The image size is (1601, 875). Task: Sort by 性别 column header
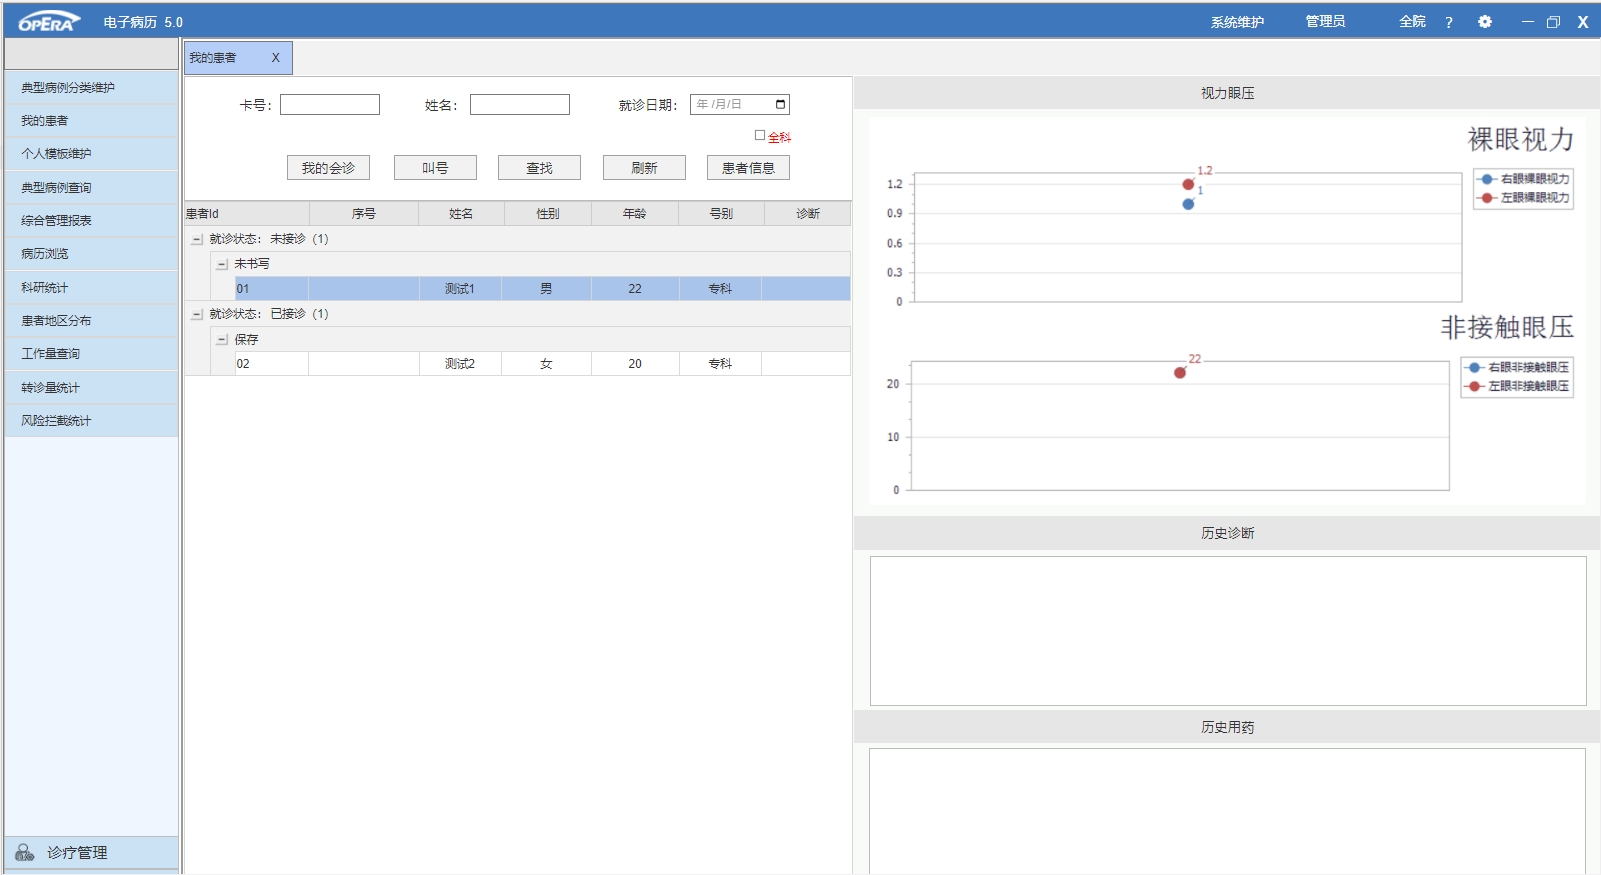(x=548, y=213)
